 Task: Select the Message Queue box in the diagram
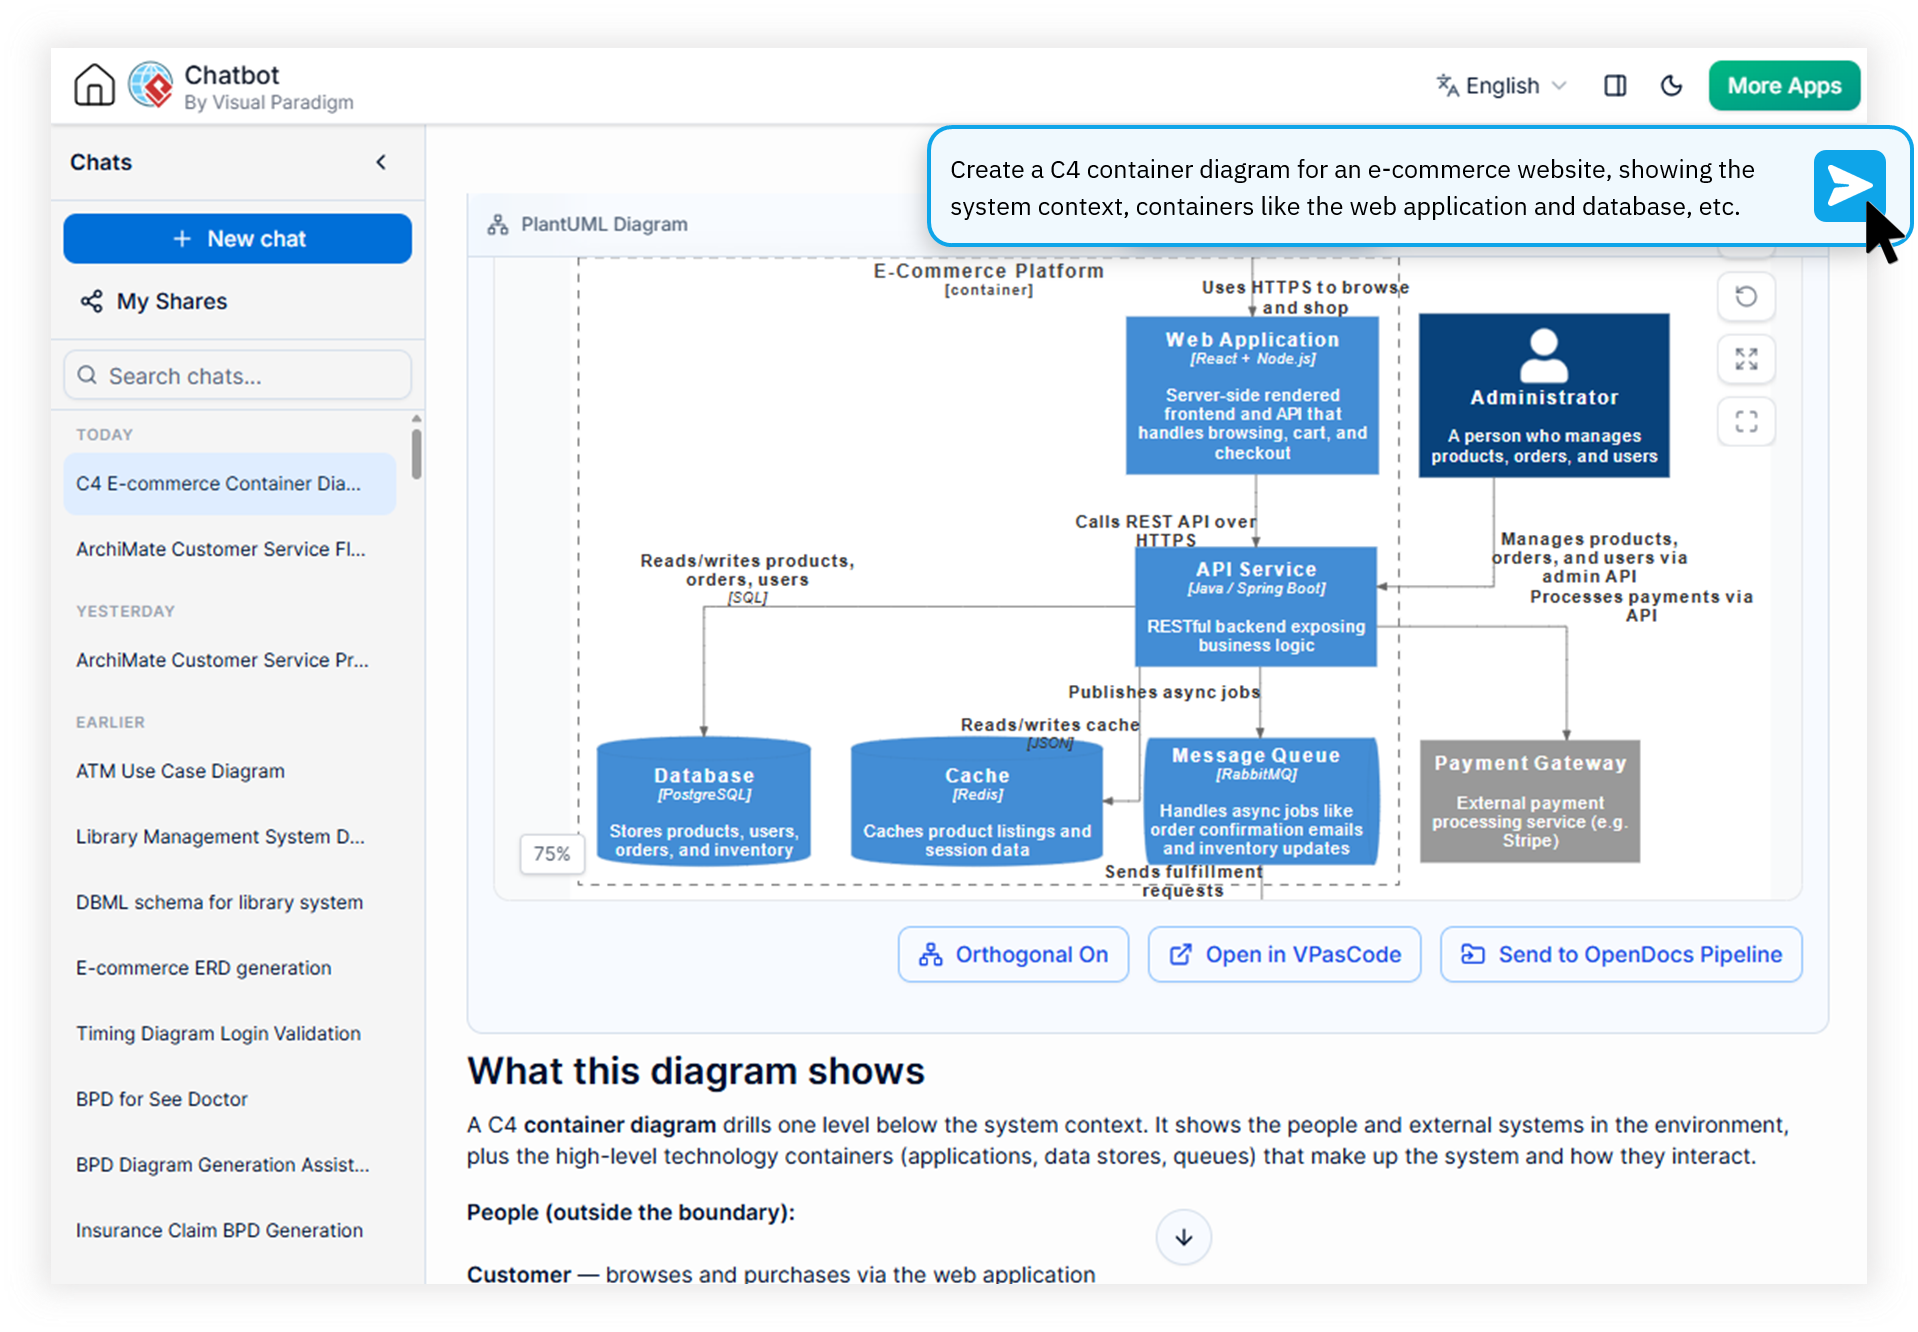click(1260, 802)
